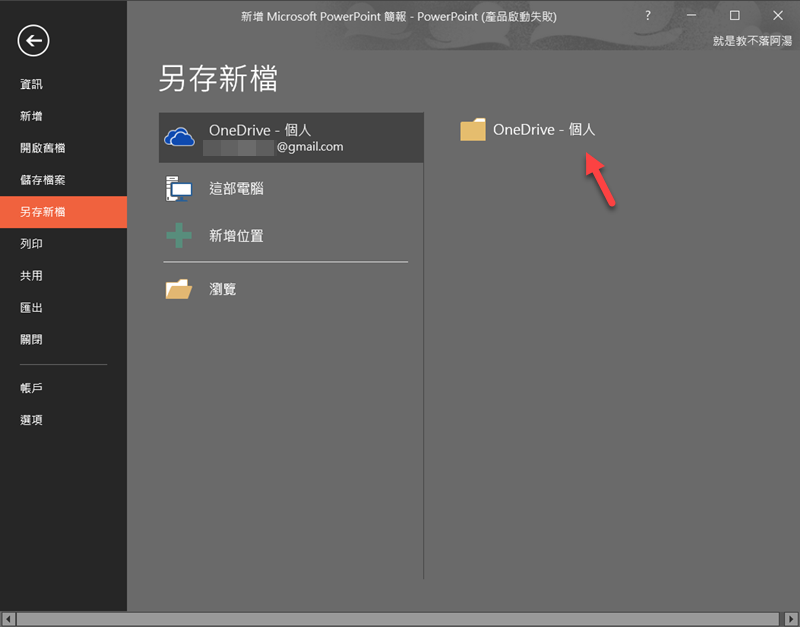Select 匯出 in the sidebar
Viewport: 800px width, 627px height.
pos(31,308)
